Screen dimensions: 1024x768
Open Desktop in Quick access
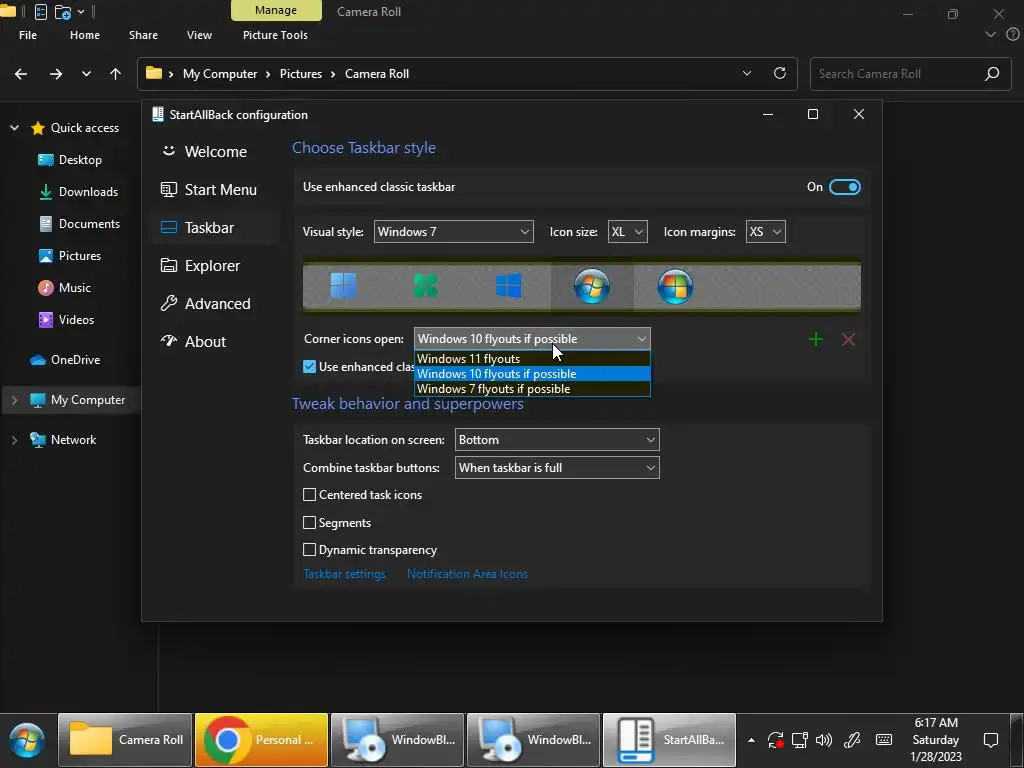coord(80,160)
